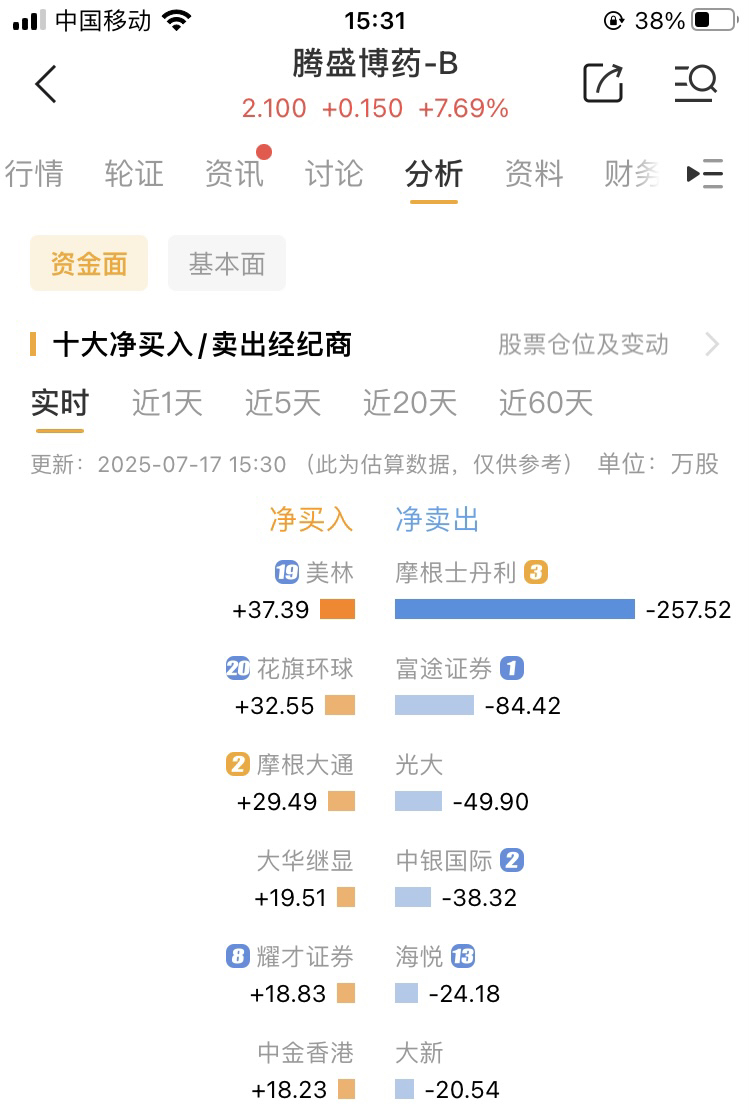The width and height of the screenshot is (750, 1116).
Task: Expand the tab list menu icon
Action: pyautogui.click(x=704, y=174)
